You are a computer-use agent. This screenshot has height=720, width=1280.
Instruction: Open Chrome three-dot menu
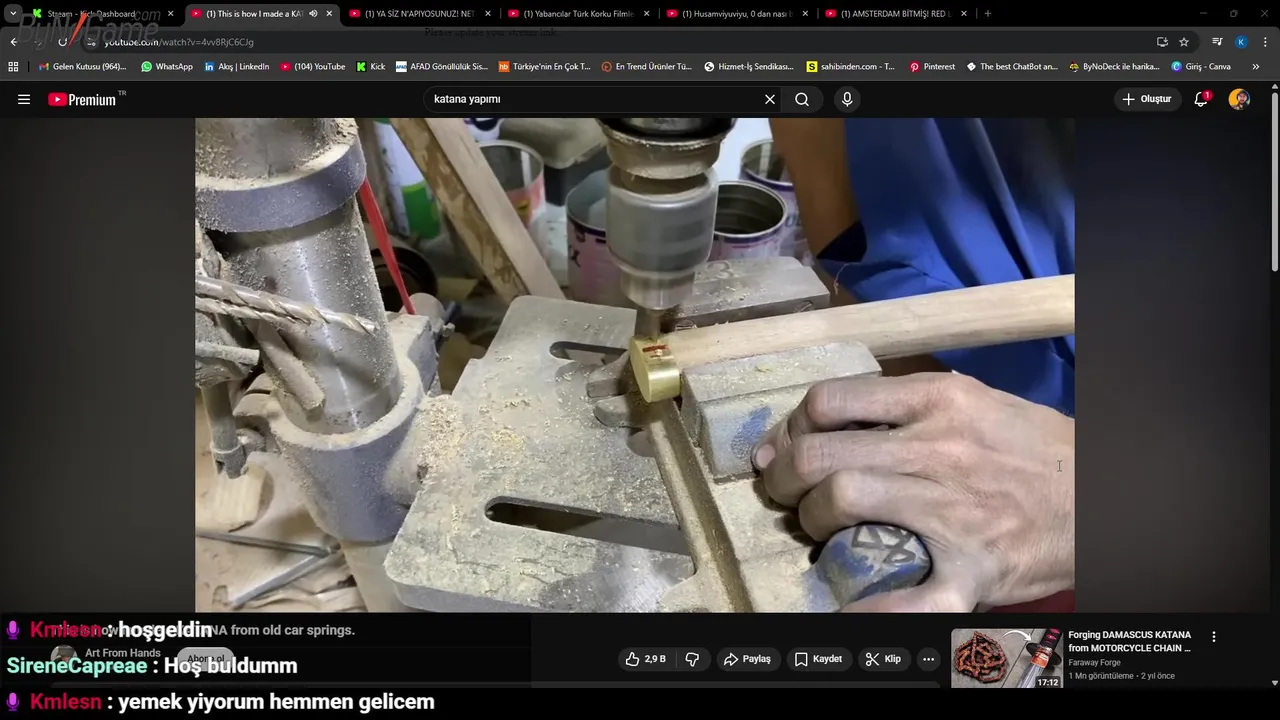coord(1266,42)
